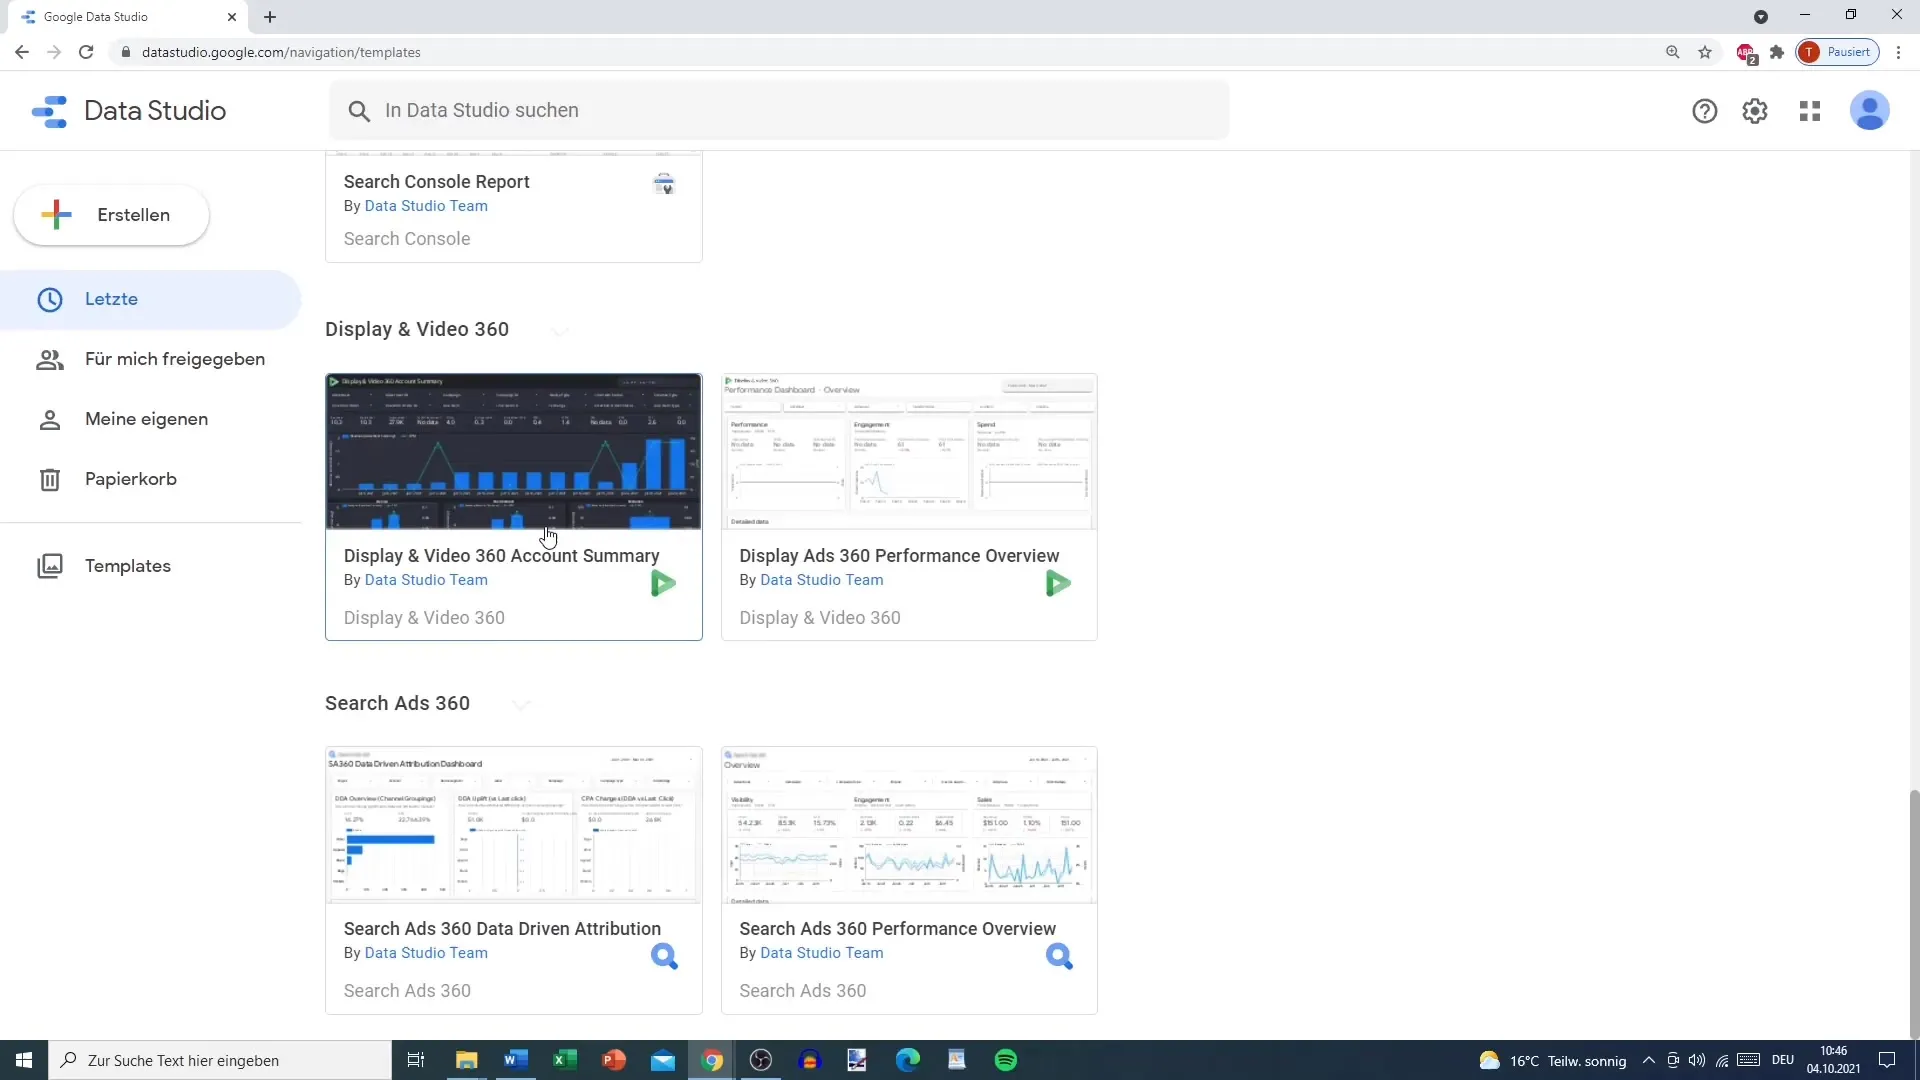
Task: Click the Search Ads 360 section heading
Action: click(x=397, y=704)
